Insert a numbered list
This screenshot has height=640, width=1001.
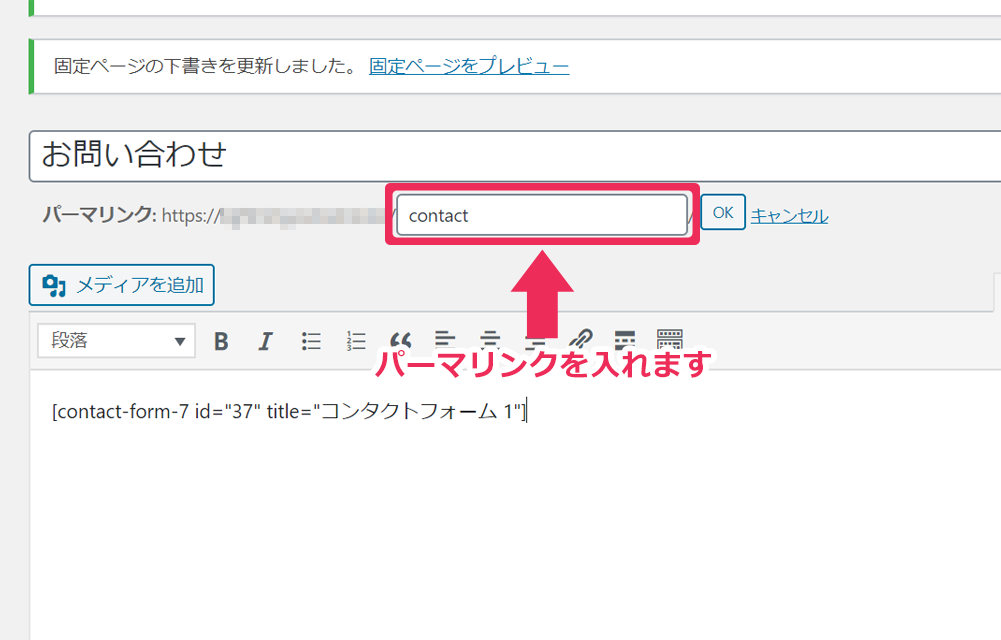point(356,341)
